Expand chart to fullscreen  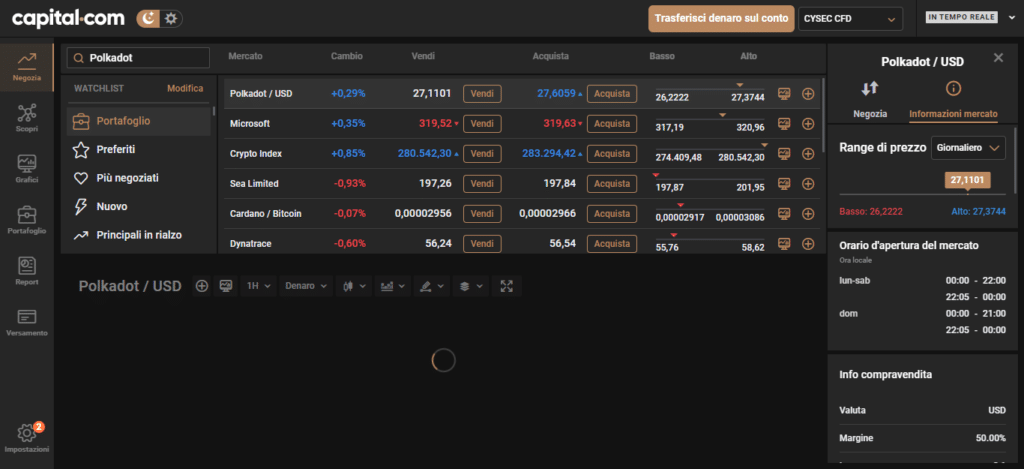click(x=507, y=286)
